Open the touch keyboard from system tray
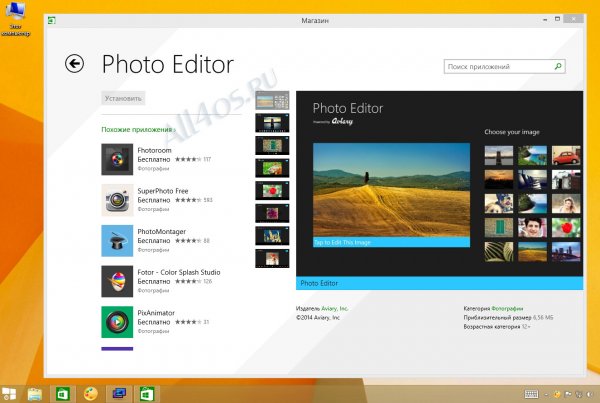The height and width of the screenshot is (403, 600). point(530,393)
